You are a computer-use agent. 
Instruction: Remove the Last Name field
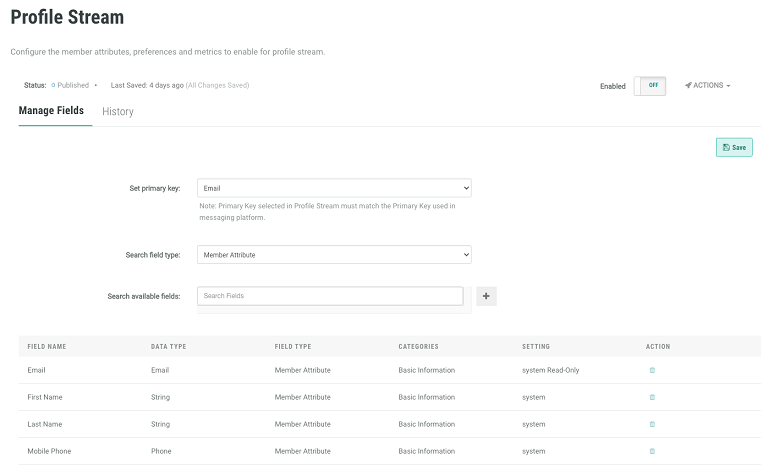pyautogui.click(x=652, y=424)
